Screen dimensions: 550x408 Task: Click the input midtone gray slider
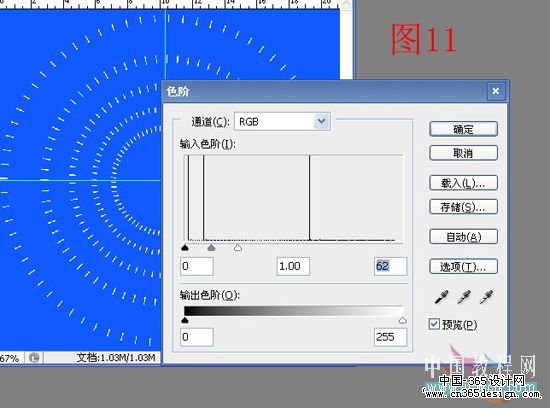(211, 248)
